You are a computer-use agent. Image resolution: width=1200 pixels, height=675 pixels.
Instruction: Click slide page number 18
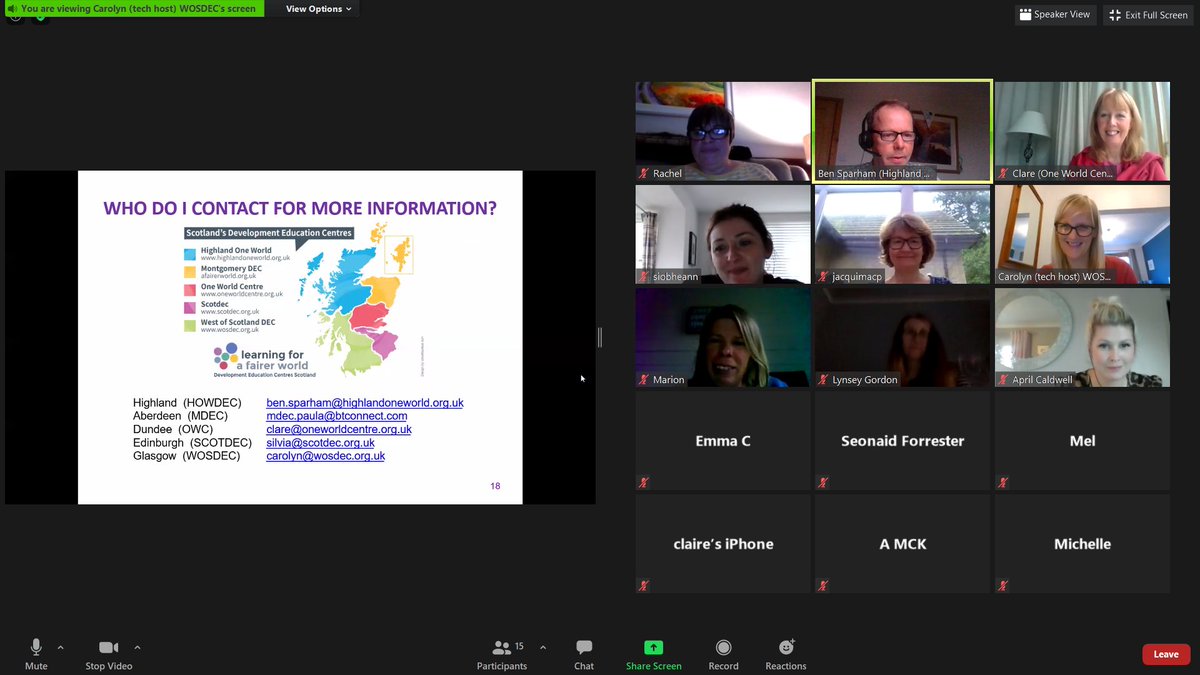(495, 486)
